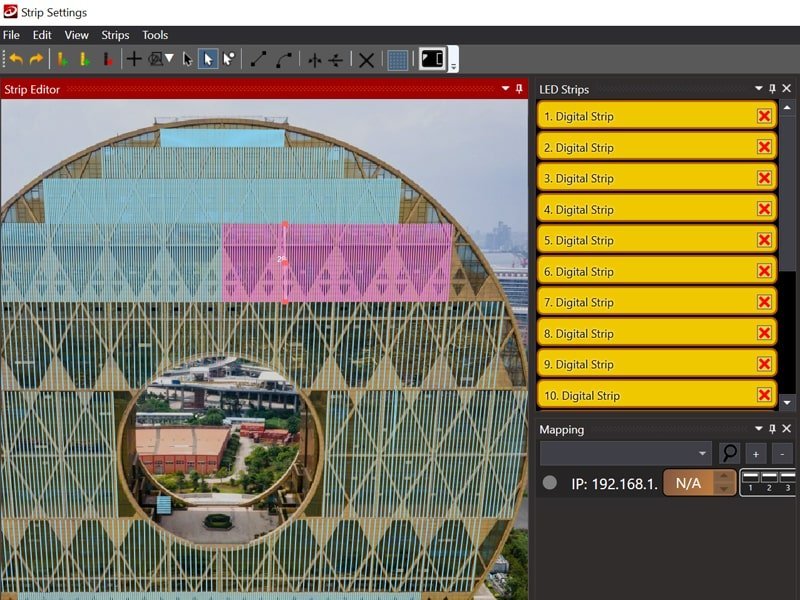The width and height of the screenshot is (800, 600).
Task: Select 4. Digital Strip in list
Action: 657,209
